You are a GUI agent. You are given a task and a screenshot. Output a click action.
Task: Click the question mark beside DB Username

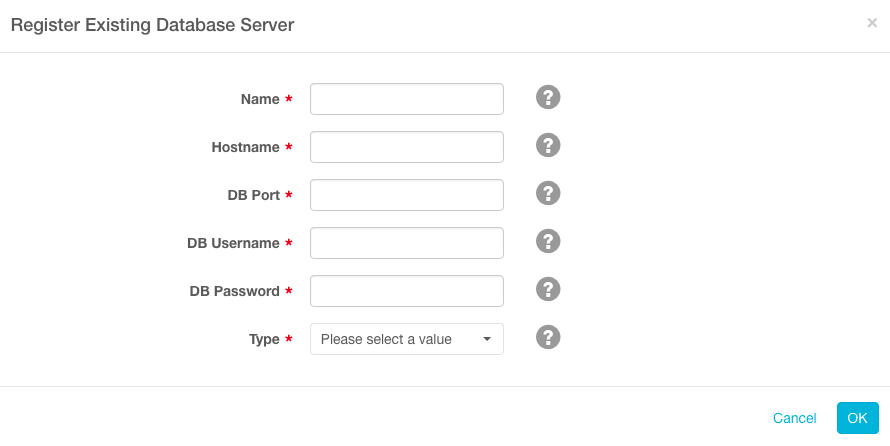pos(548,241)
